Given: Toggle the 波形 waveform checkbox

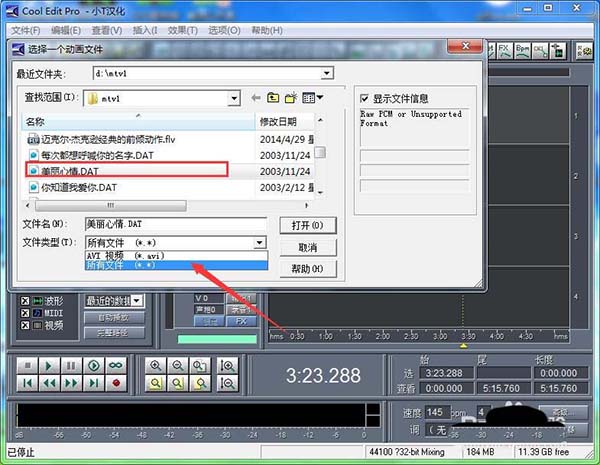Looking at the screenshot, I should pyautogui.click(x=25, y=301).
